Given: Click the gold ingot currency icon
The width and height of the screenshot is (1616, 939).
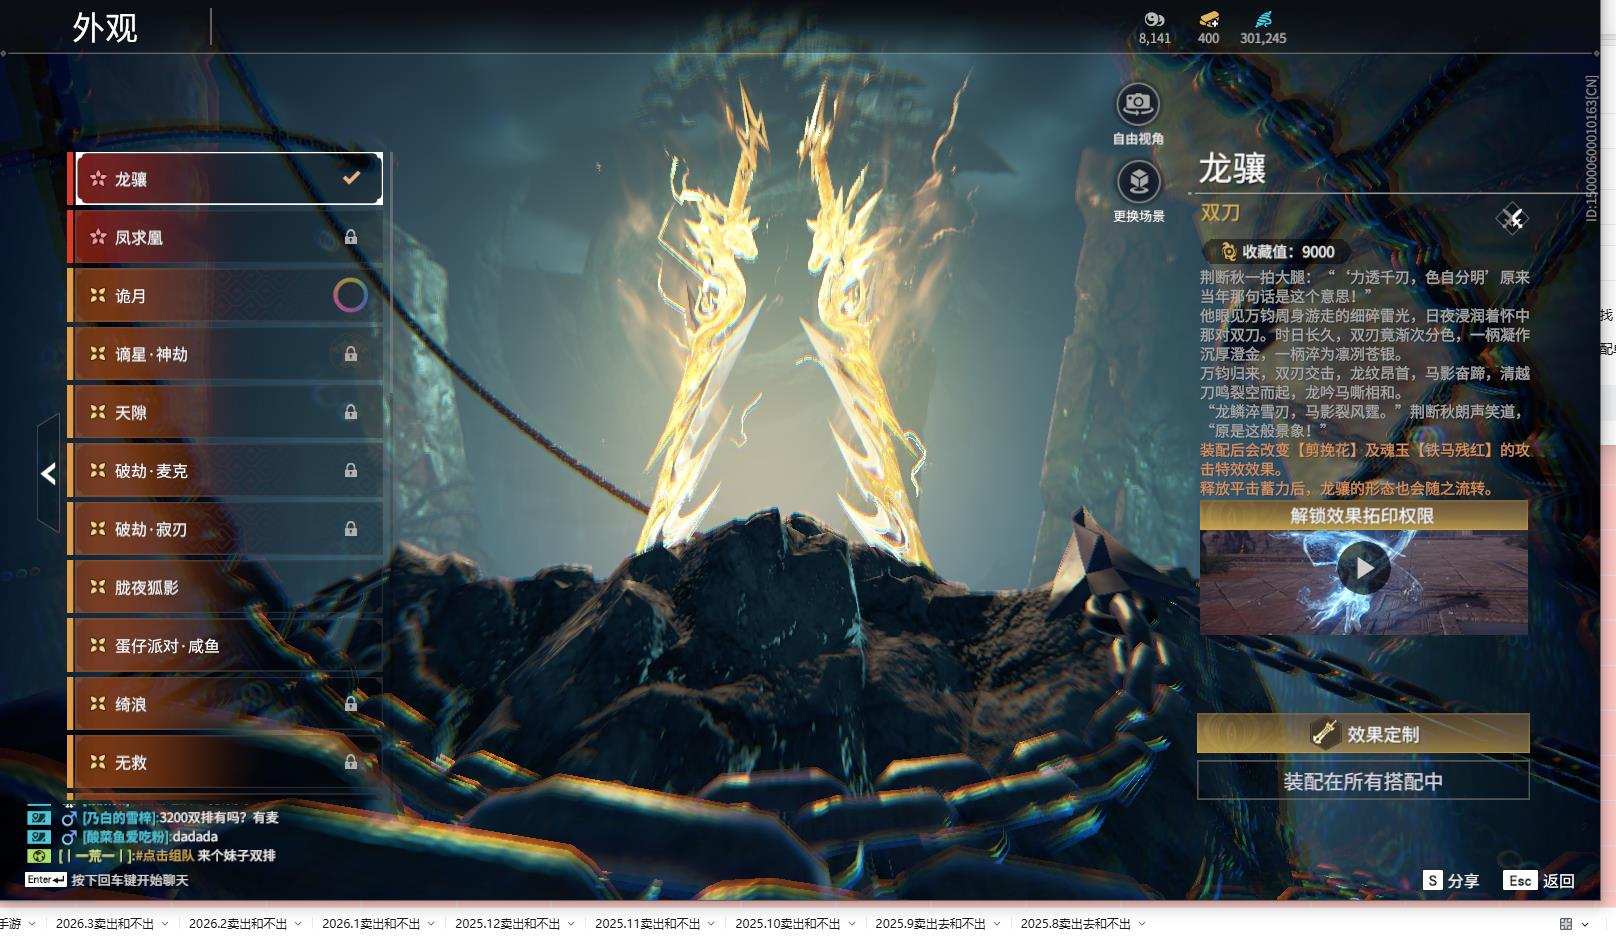Looking at the screenshot, I should pyautogui.click(x=1208, y=19).
